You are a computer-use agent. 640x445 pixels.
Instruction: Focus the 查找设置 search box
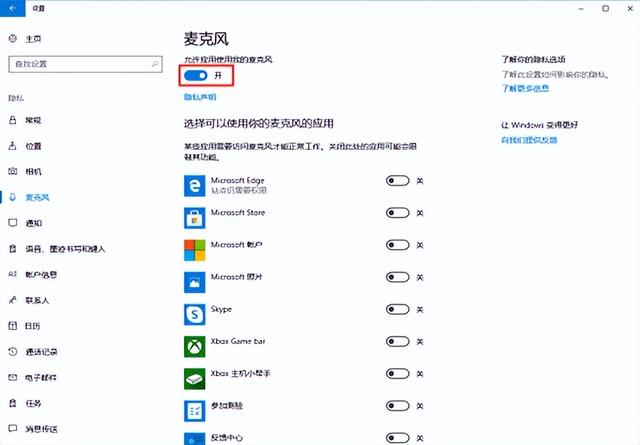click(x=85, y=64)
